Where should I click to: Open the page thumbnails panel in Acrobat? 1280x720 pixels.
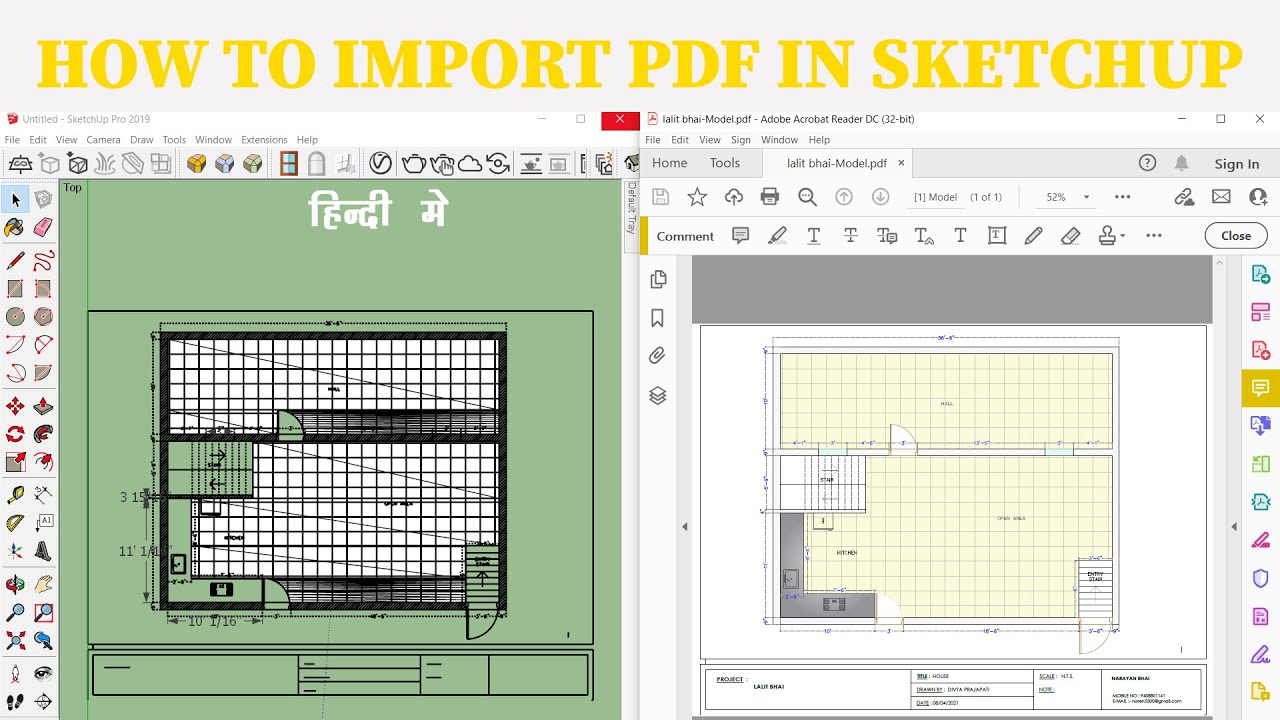[x=657, y=279]
